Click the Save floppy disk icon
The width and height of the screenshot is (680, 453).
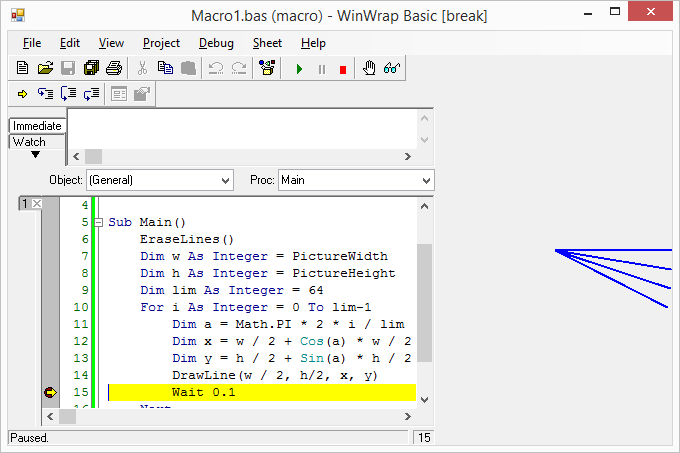click(68, 68)
